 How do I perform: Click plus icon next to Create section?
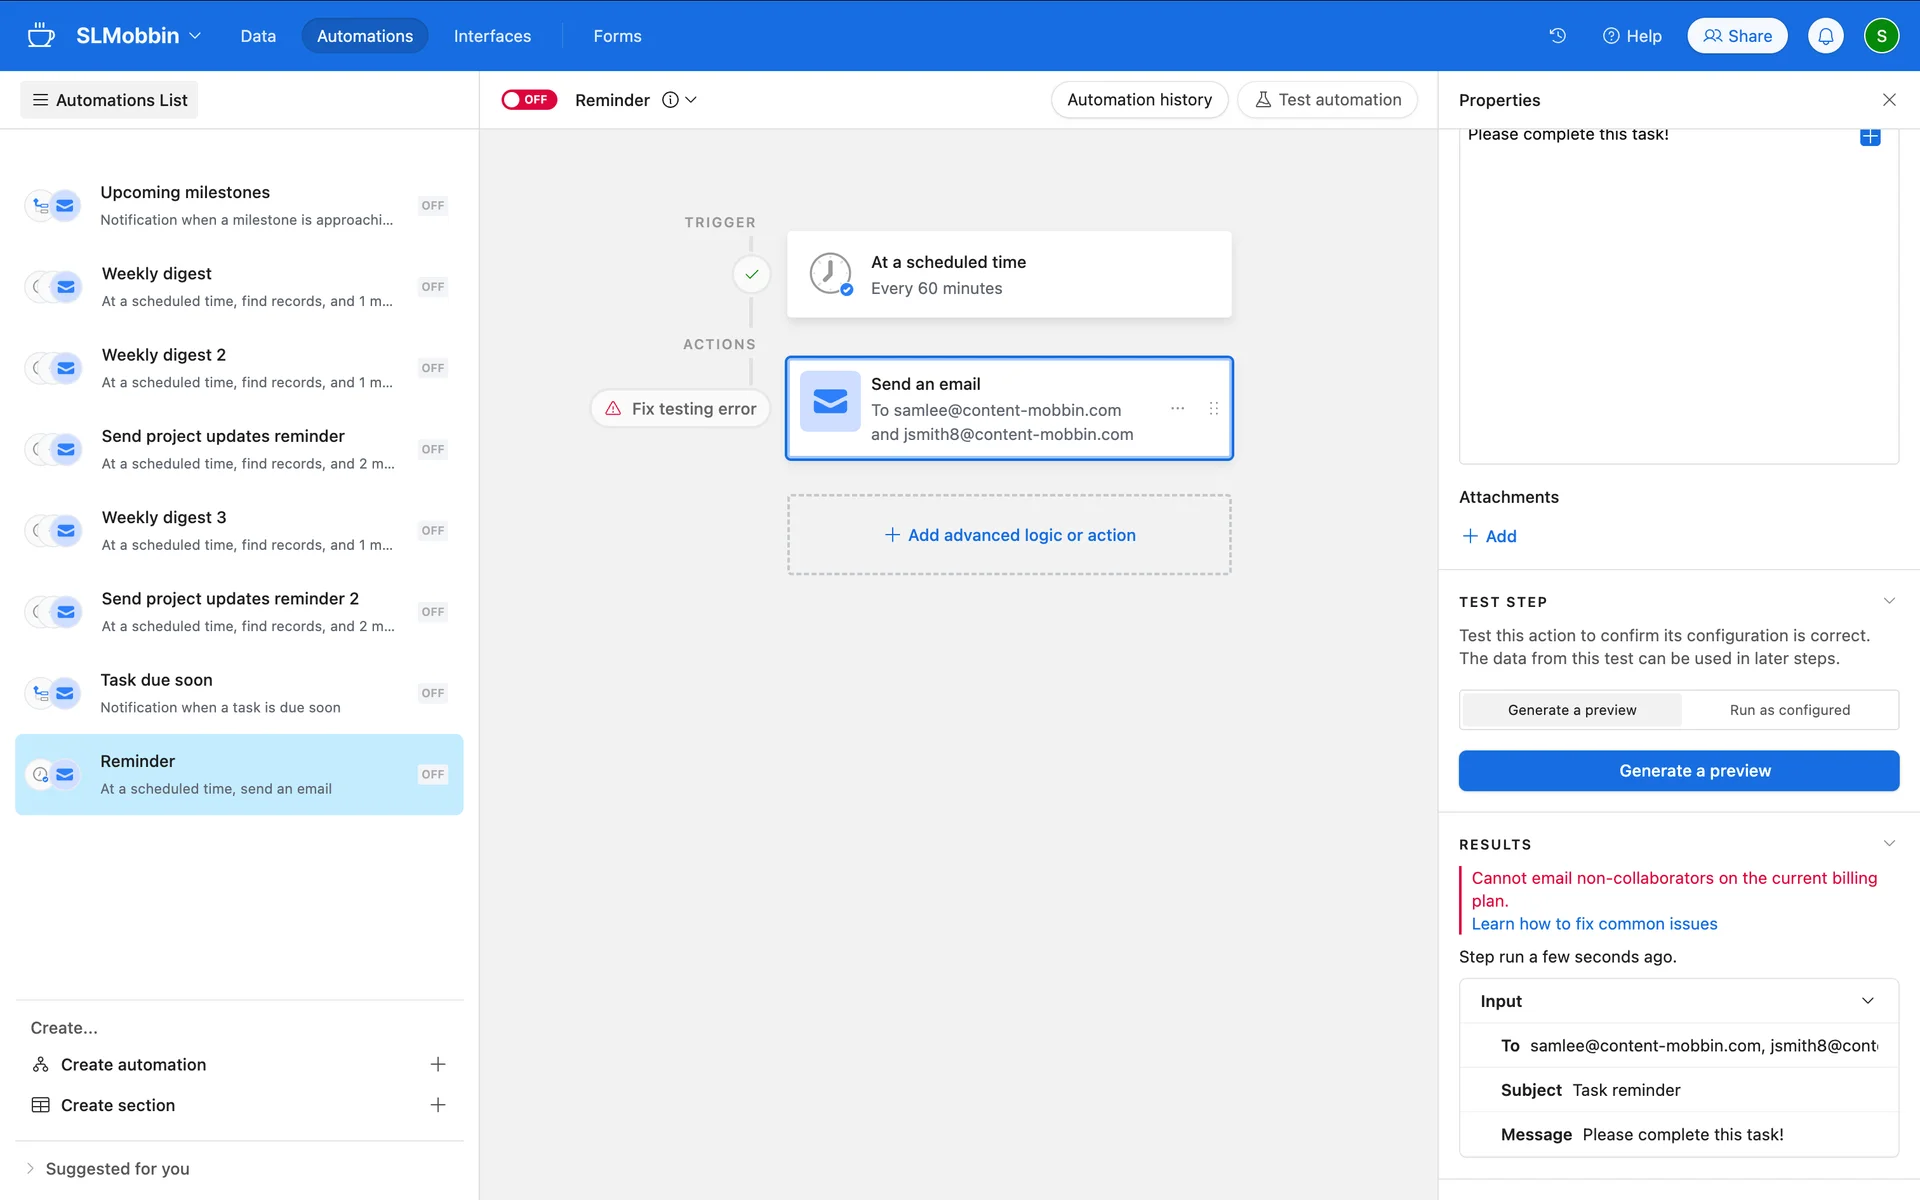tap(437, 1105)
